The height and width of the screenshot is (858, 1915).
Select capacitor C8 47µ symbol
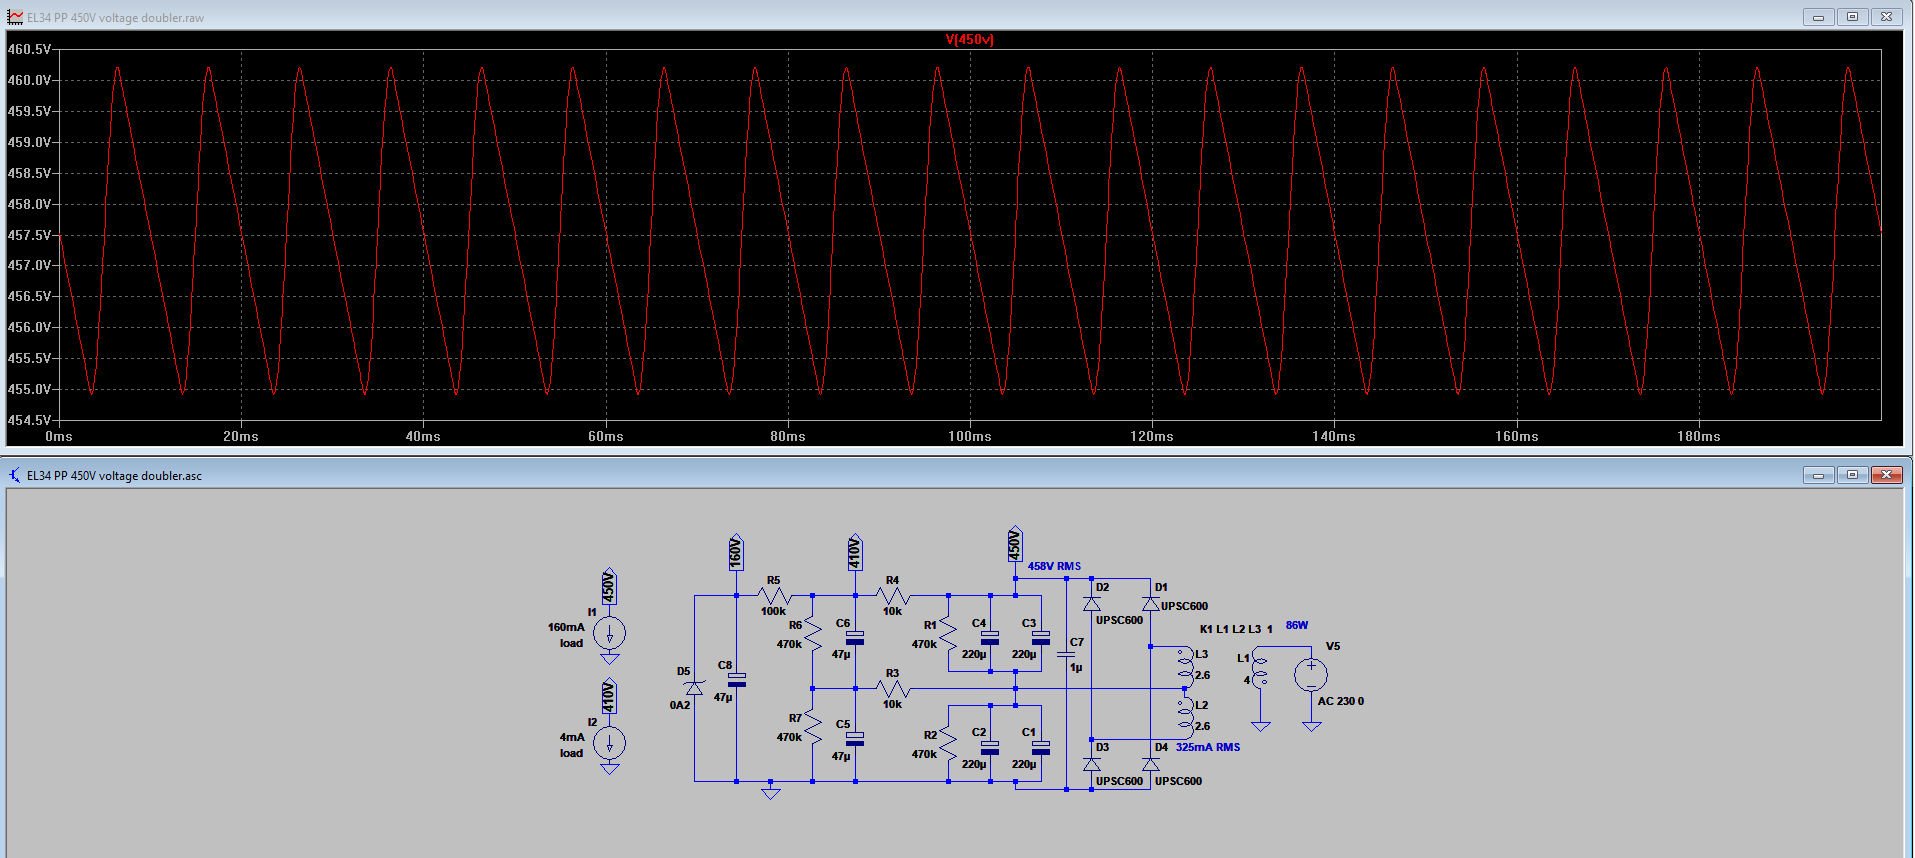737,680
